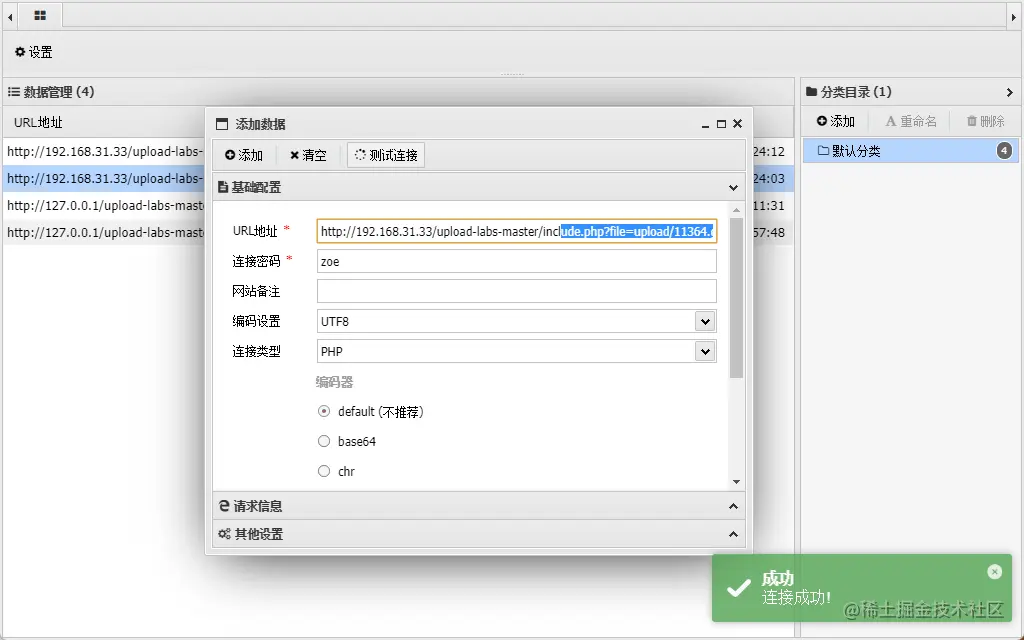This screenshot has width=1024, height=640.
Task: Collapse 基础配置 section
Action: (x=479, y=187)
